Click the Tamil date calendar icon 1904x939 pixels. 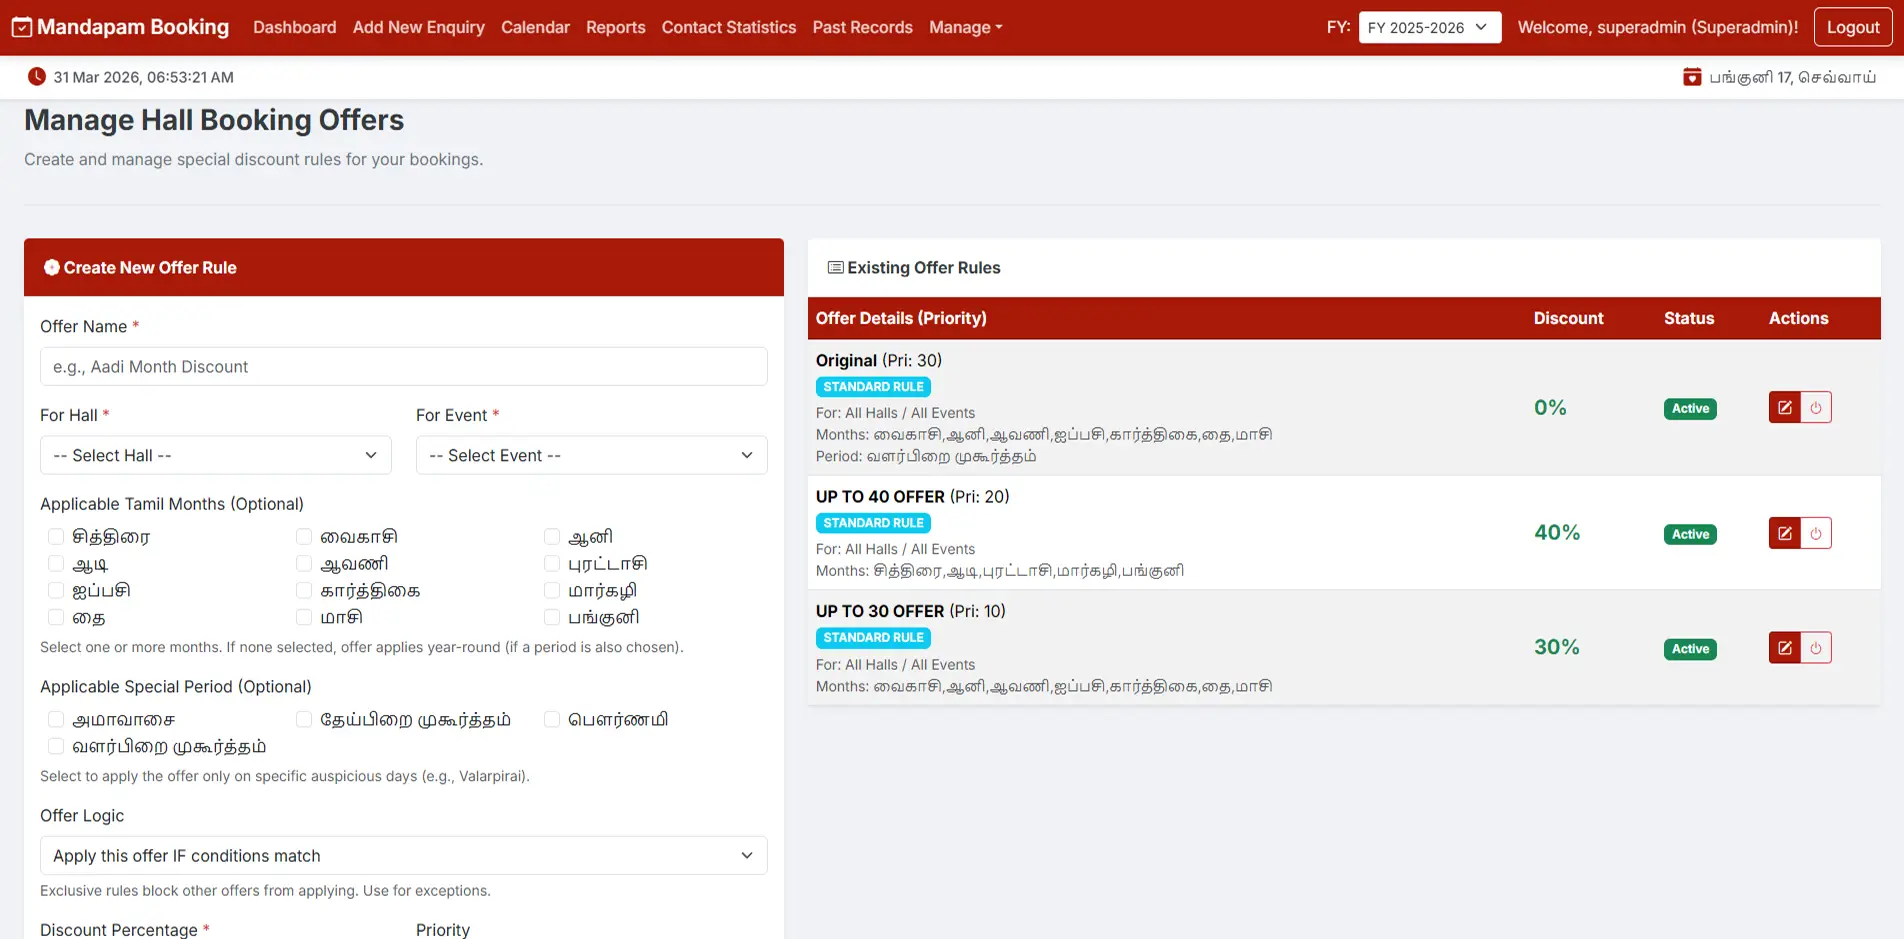1692,77
